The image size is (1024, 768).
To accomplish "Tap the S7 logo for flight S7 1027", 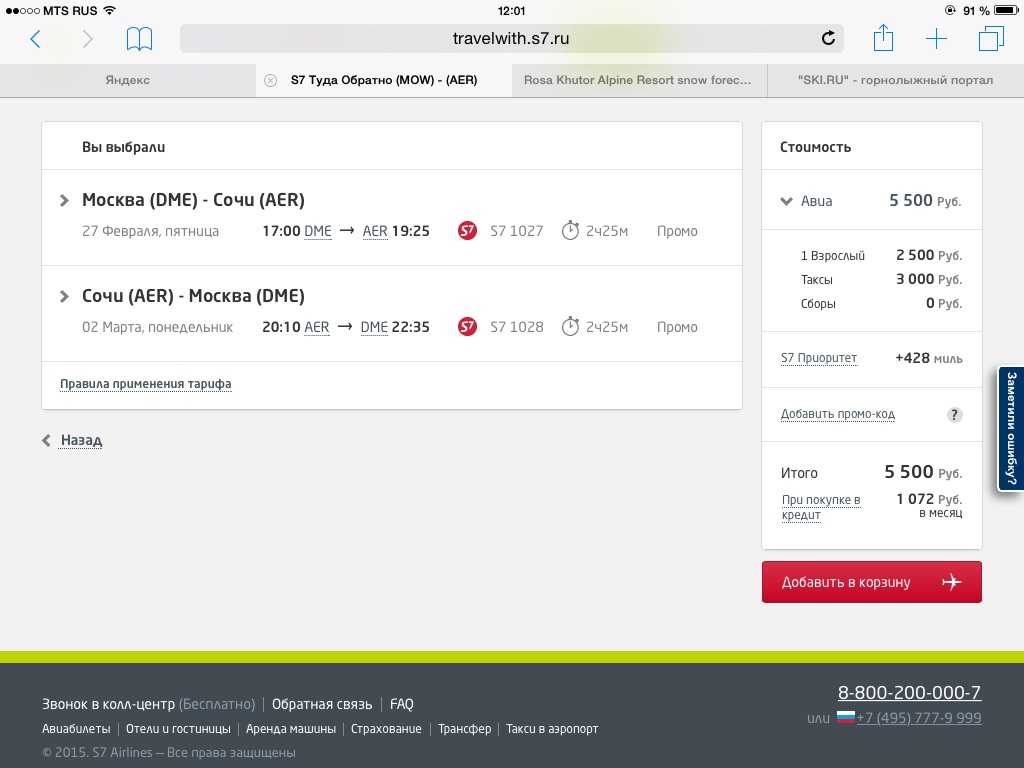I will tap(468, 231).
